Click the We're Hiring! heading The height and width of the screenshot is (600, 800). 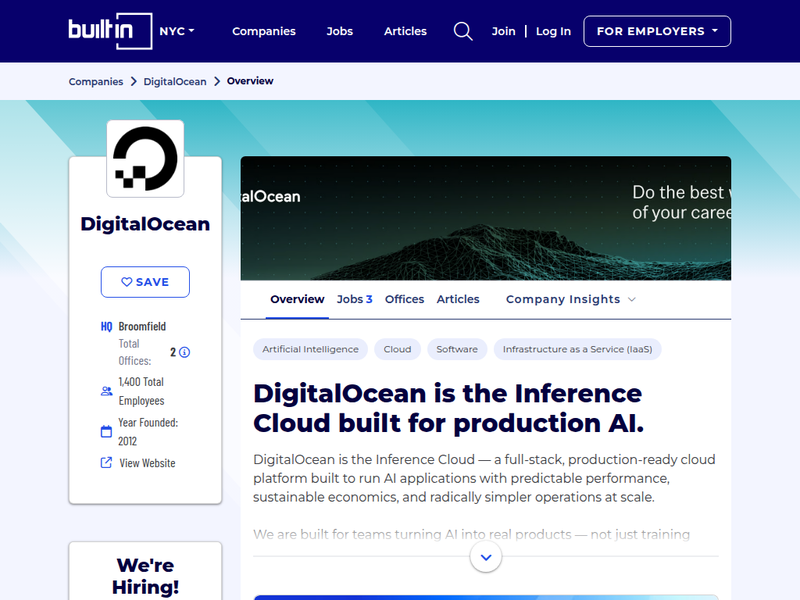145,576
